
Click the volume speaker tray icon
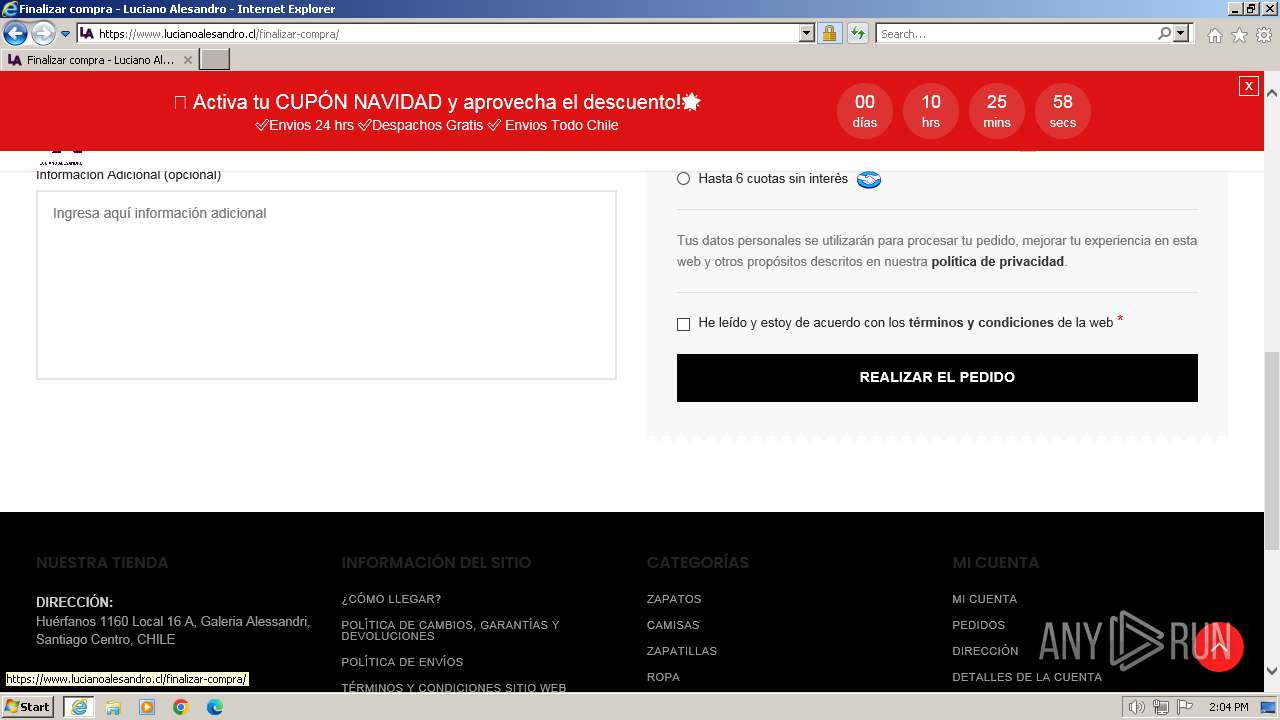tap(1137, 708)
